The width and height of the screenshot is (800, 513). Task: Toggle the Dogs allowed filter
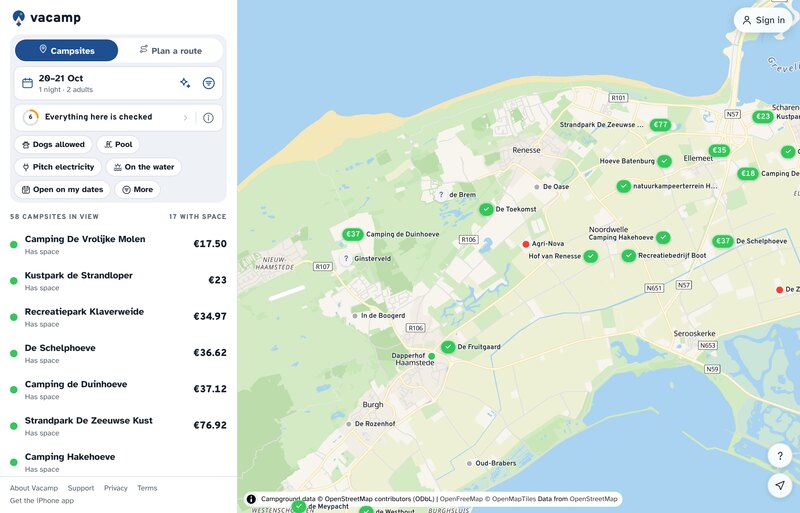(53, 144)
